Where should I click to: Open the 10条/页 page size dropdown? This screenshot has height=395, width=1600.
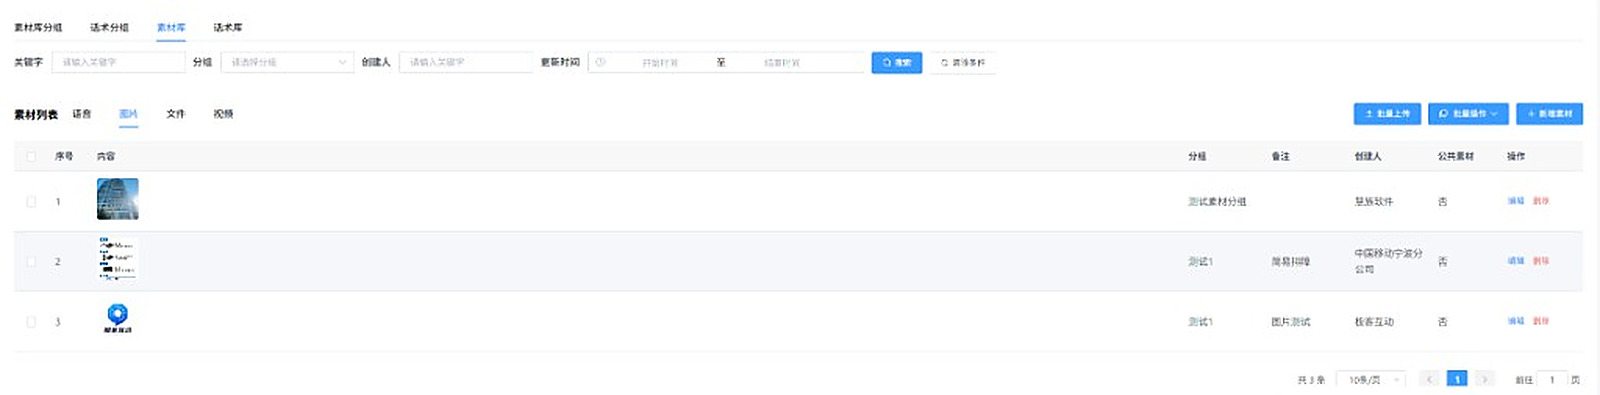tap(1371, 380)
